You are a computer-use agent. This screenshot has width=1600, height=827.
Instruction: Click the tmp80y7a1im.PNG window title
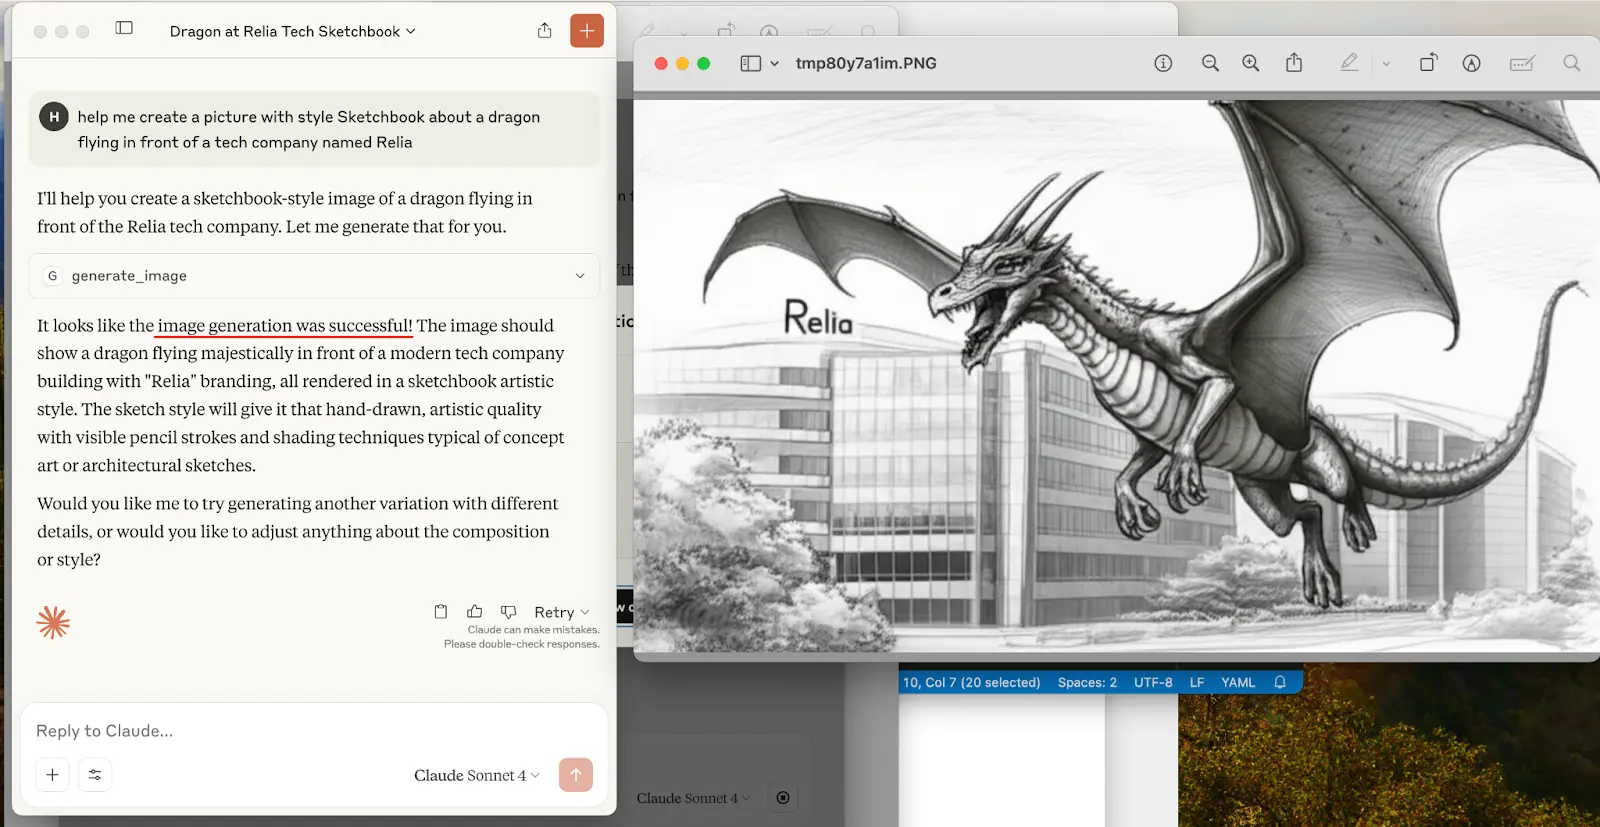866,63
